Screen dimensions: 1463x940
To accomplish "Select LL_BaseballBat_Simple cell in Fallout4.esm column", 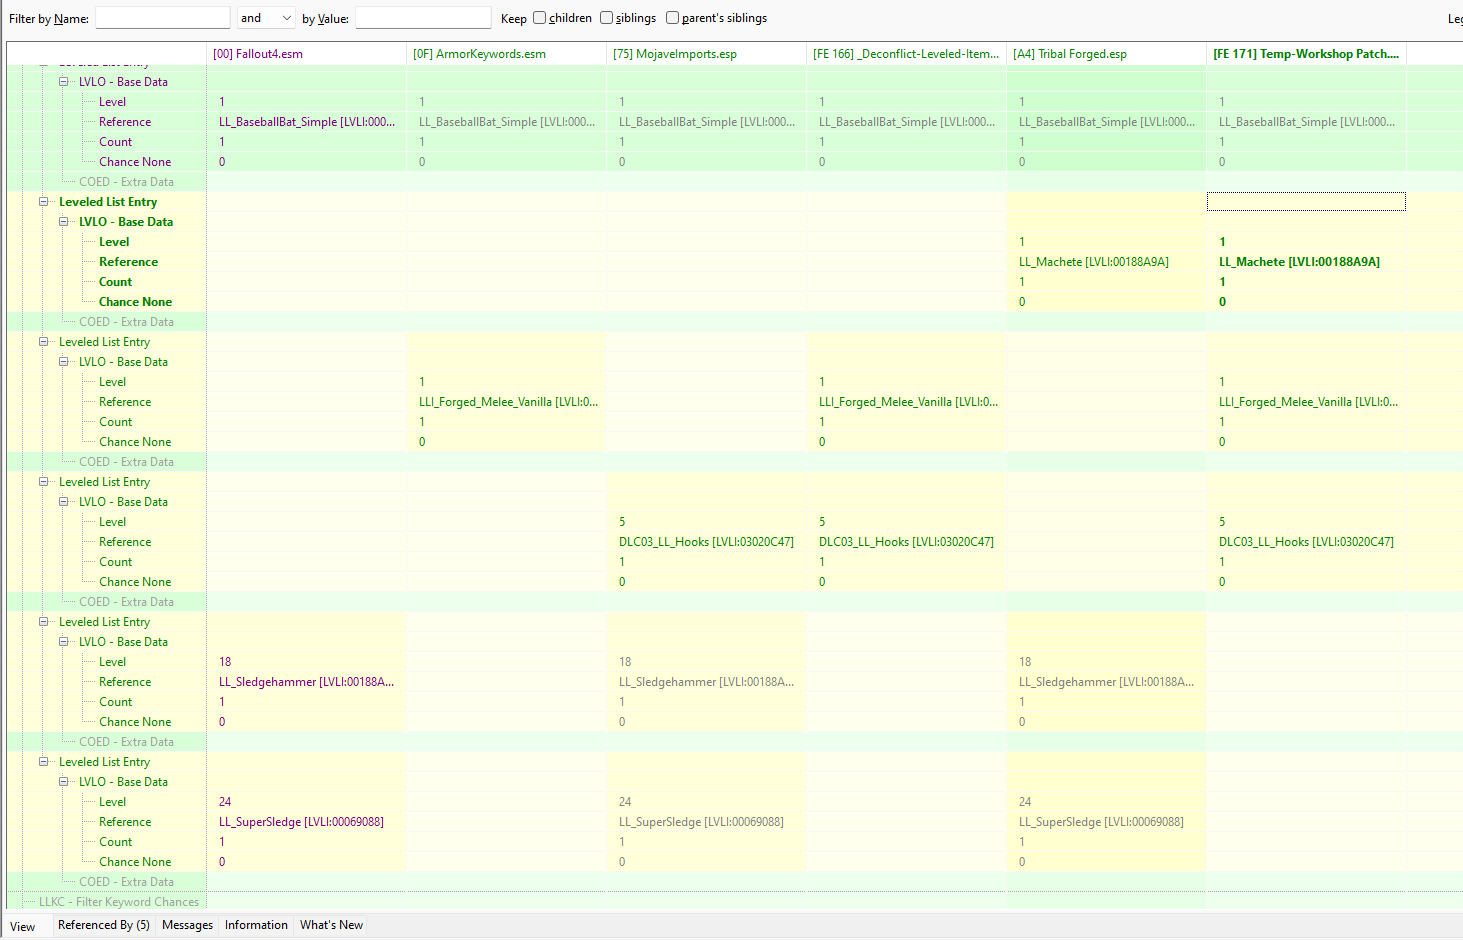I will click(306, 122).
